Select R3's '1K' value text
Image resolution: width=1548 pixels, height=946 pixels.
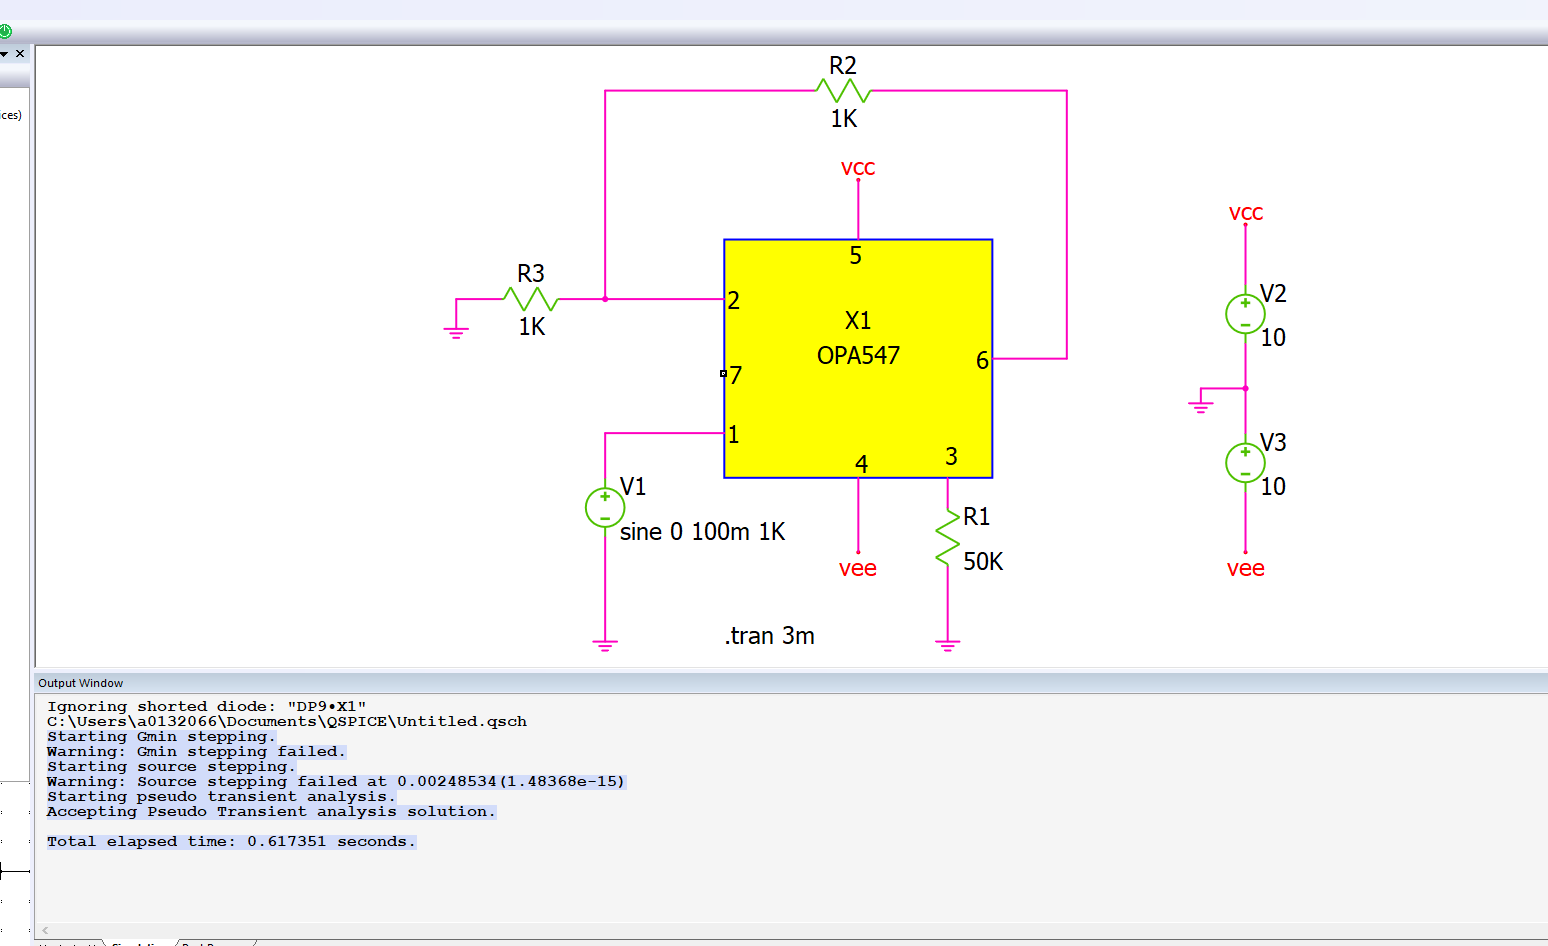(x=532, y=327)
